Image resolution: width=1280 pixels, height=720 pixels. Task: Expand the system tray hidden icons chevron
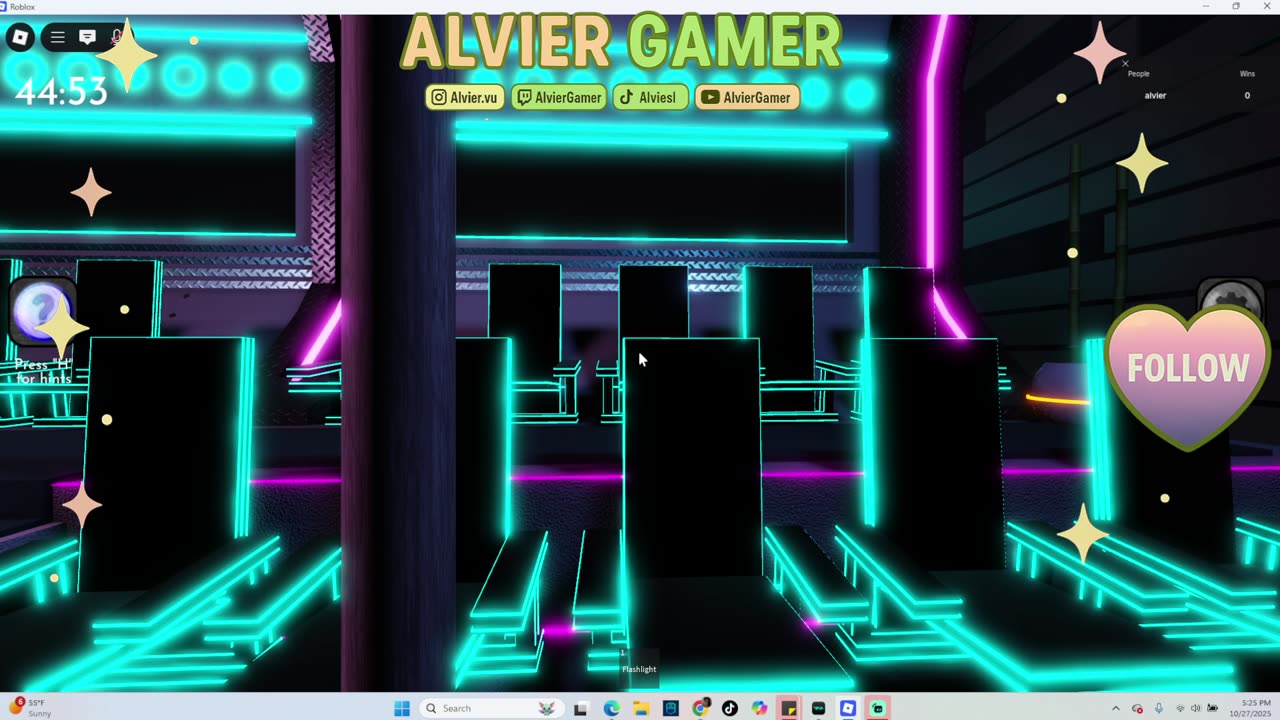(1116, 708)
